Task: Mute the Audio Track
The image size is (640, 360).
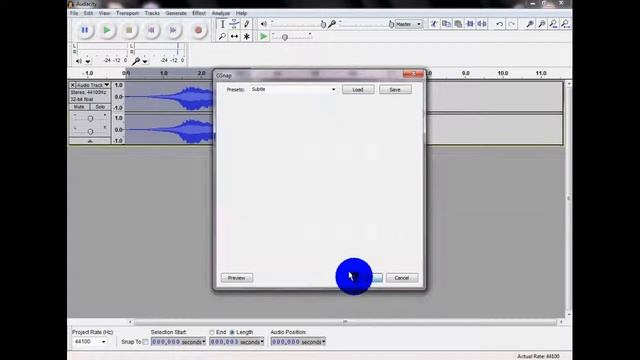Action: (x=79, y=107)
